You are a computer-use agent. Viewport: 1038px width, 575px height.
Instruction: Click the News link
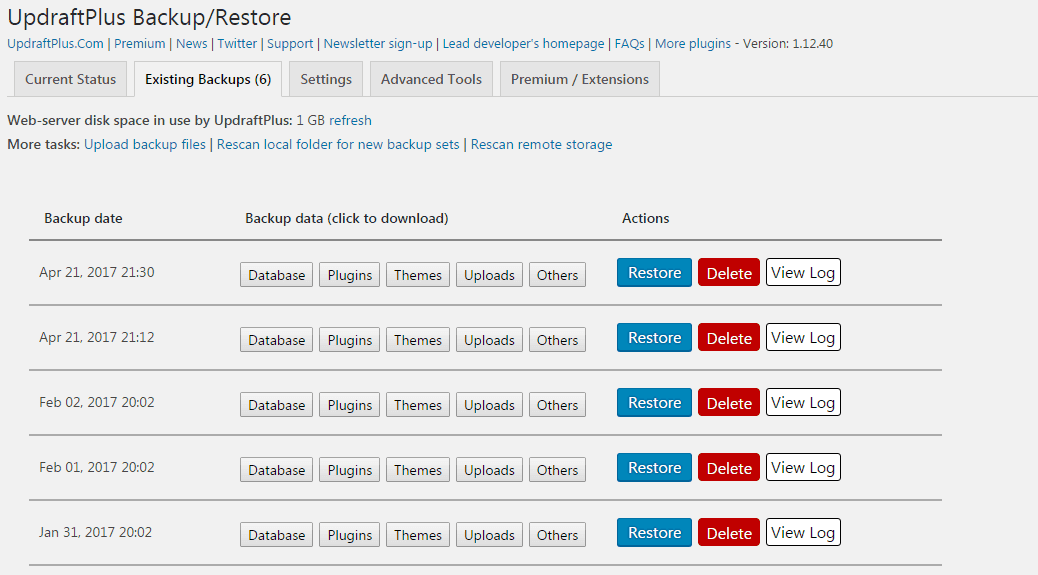click(191, 44)
